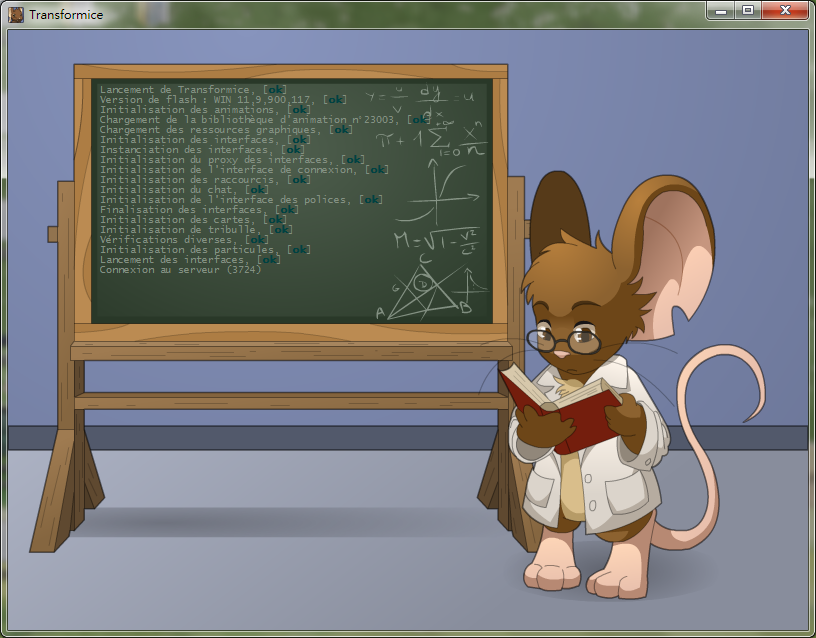This screenshot has height=638, width=816.
Task: Click the "Transformice" window title text
Action: [x=65, y=15]
